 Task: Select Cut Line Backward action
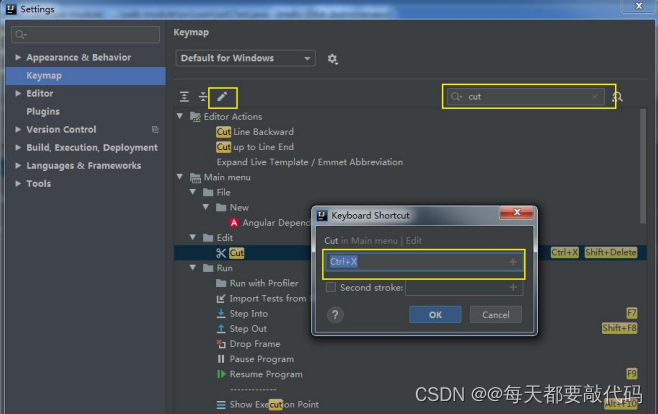coord(255,132)
